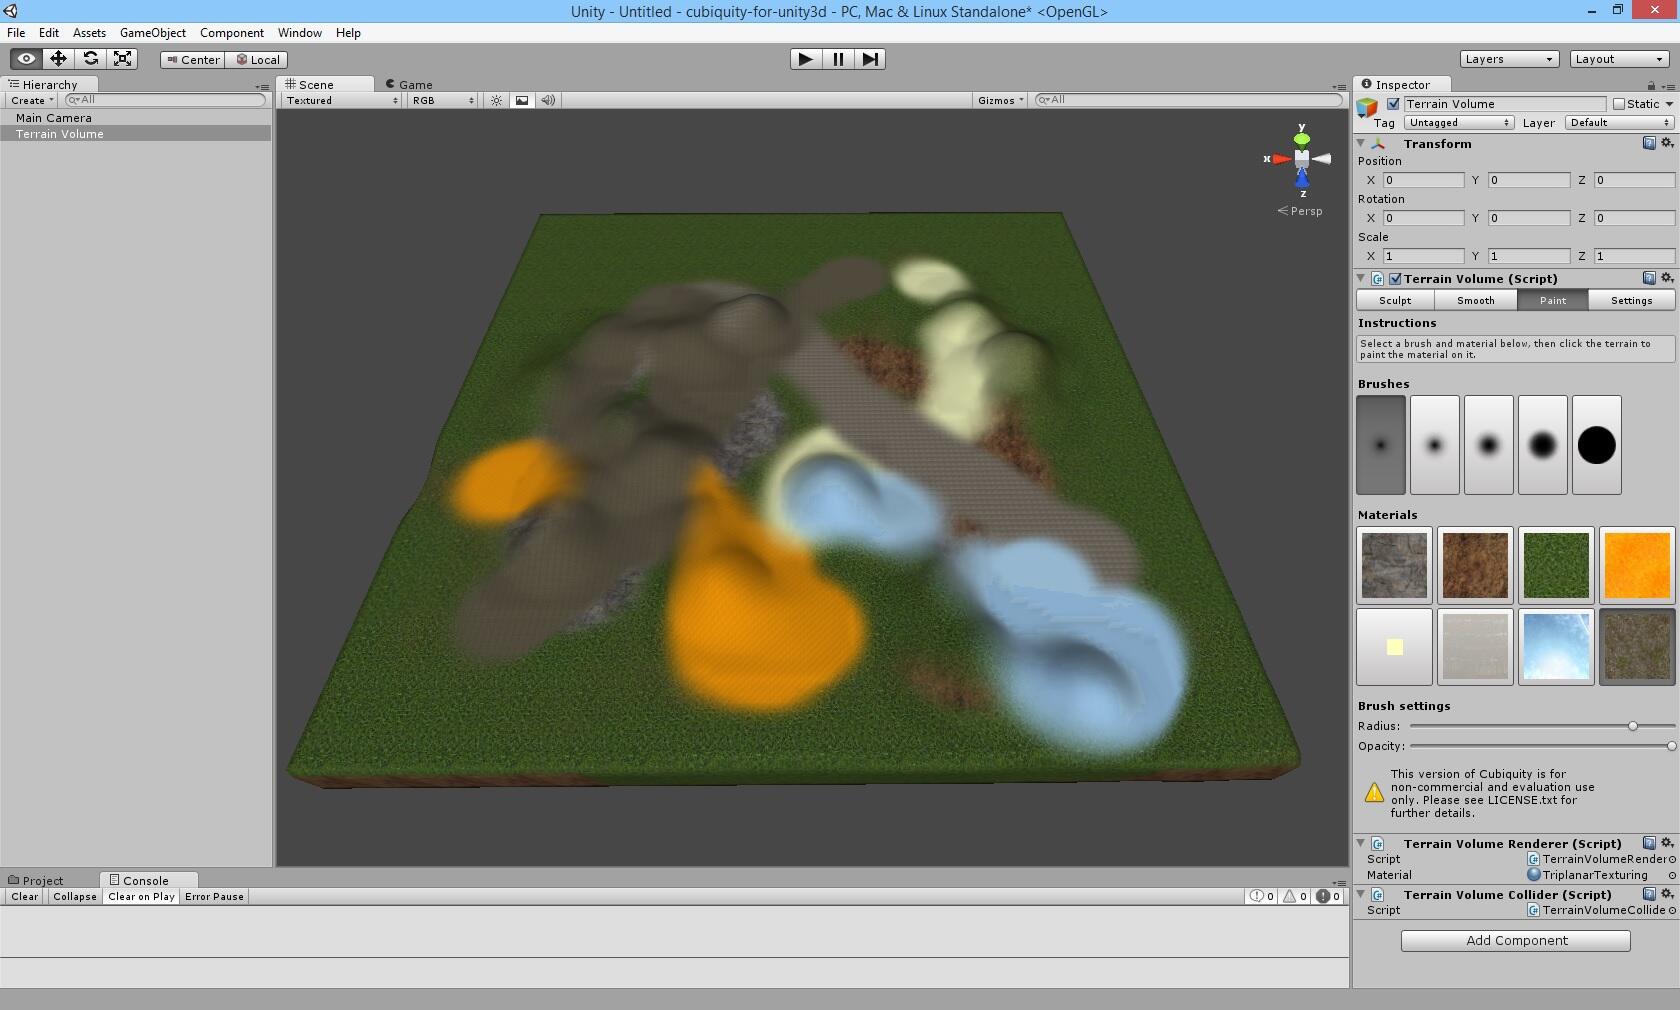1680x1010 pixels.
Task: Open Terrain Volume script gear menu
Action: (1667, 278)
